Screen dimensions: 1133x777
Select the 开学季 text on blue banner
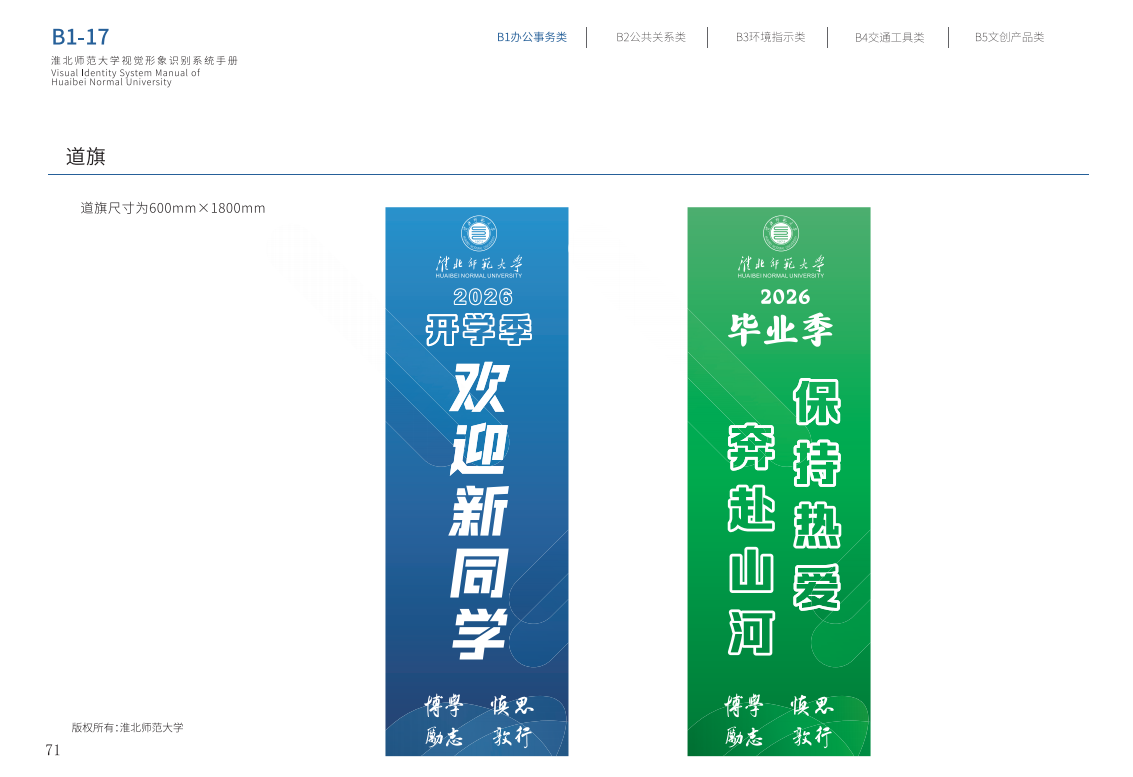[x=478, y=330]
